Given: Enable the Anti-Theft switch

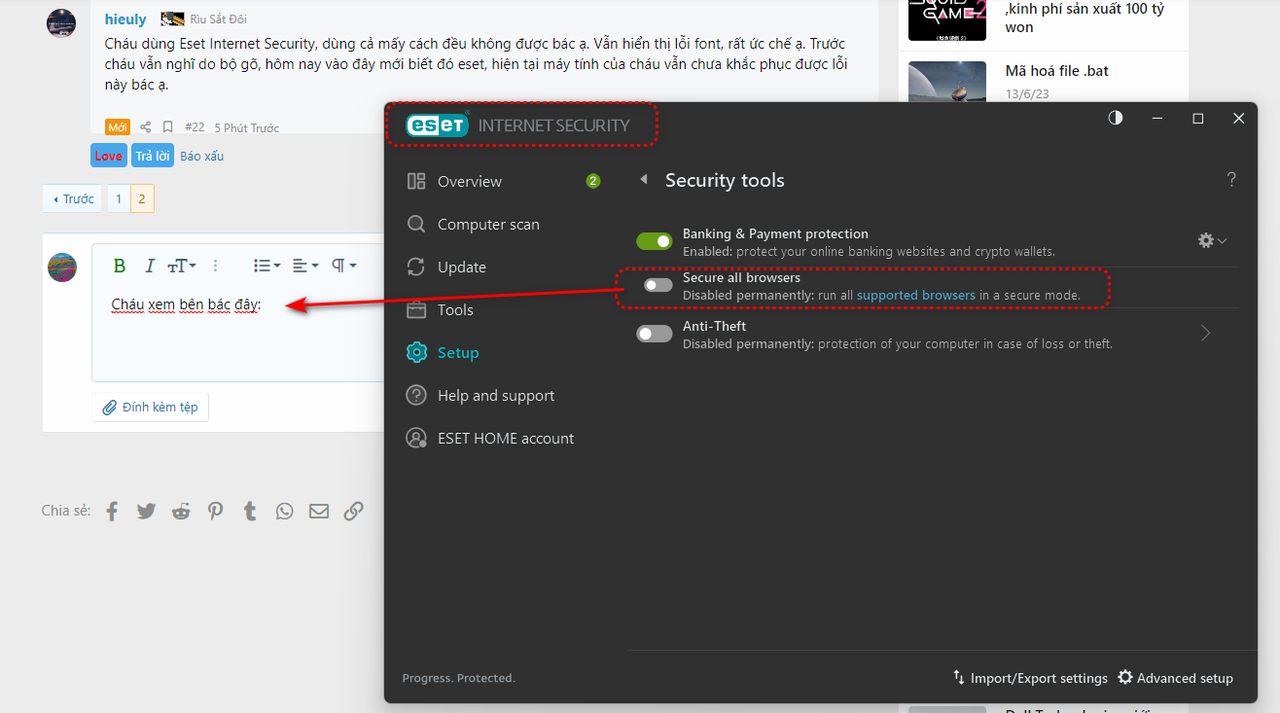Looking at the screenshot, I should pyautogui.click(x=654, y=333).
